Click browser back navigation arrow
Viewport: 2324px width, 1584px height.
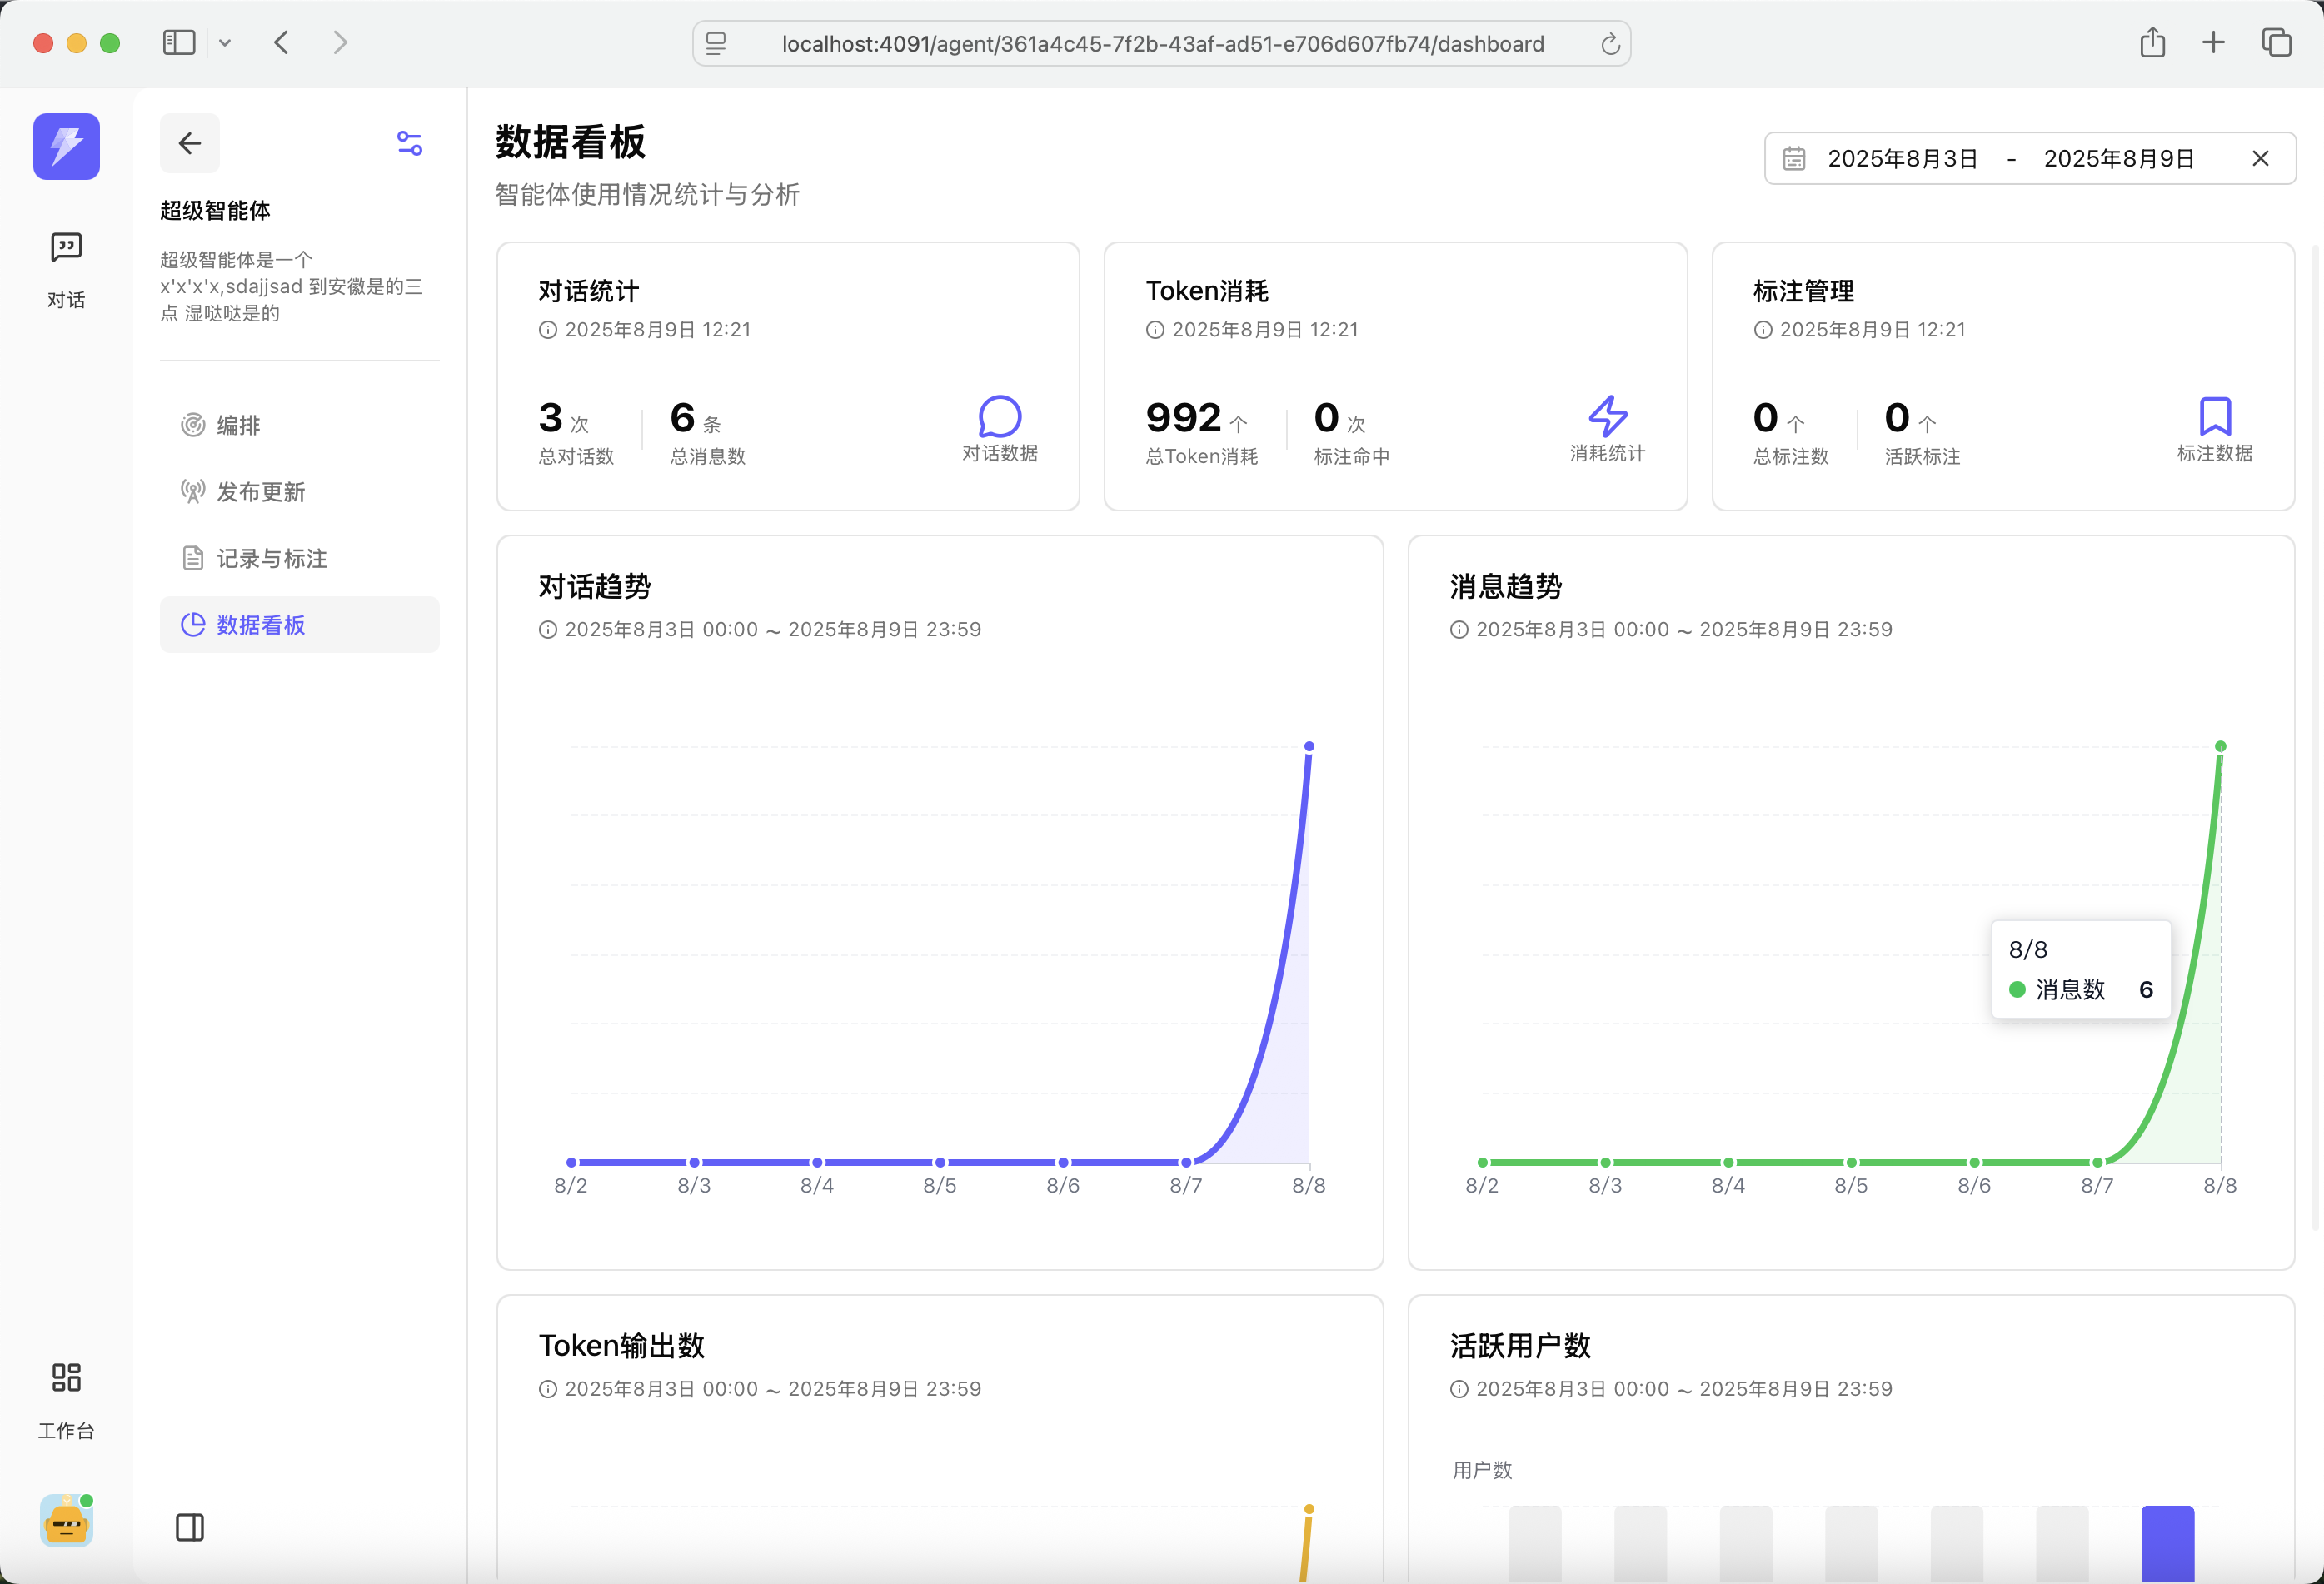tap(282, 42)
